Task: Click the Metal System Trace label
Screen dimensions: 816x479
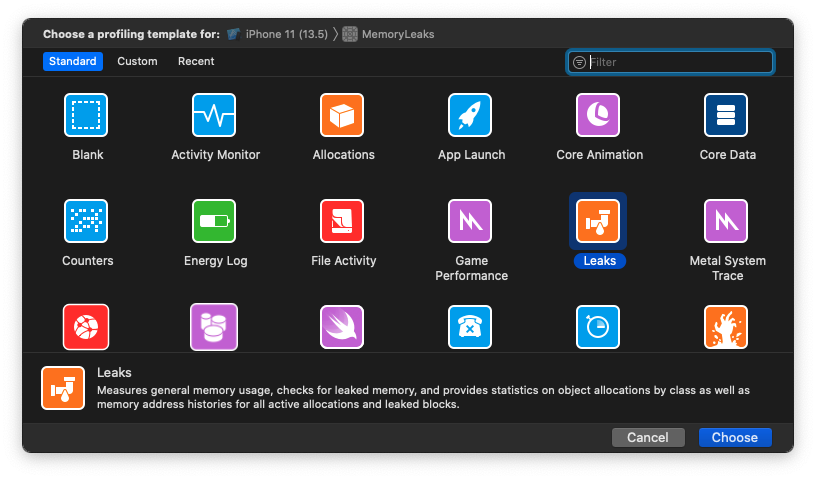Action: tap(728, 268)
